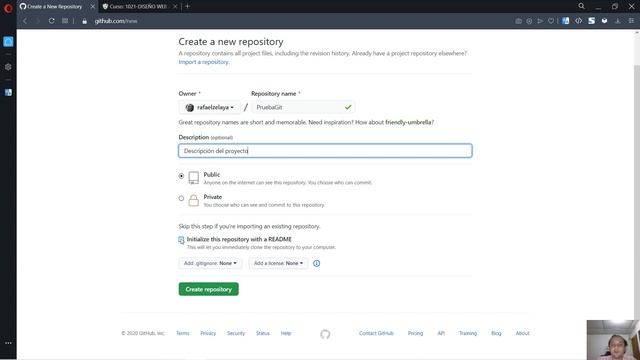The height and width of the screenshot is (360, 640).
Task: Click the padlock site security icon
Action: (84, 21)
